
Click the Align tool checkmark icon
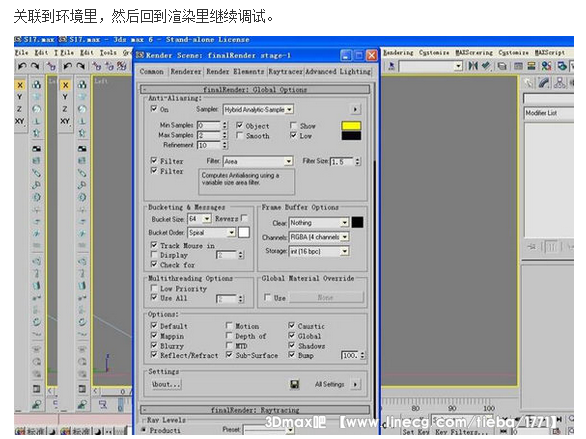pos(485,66)
